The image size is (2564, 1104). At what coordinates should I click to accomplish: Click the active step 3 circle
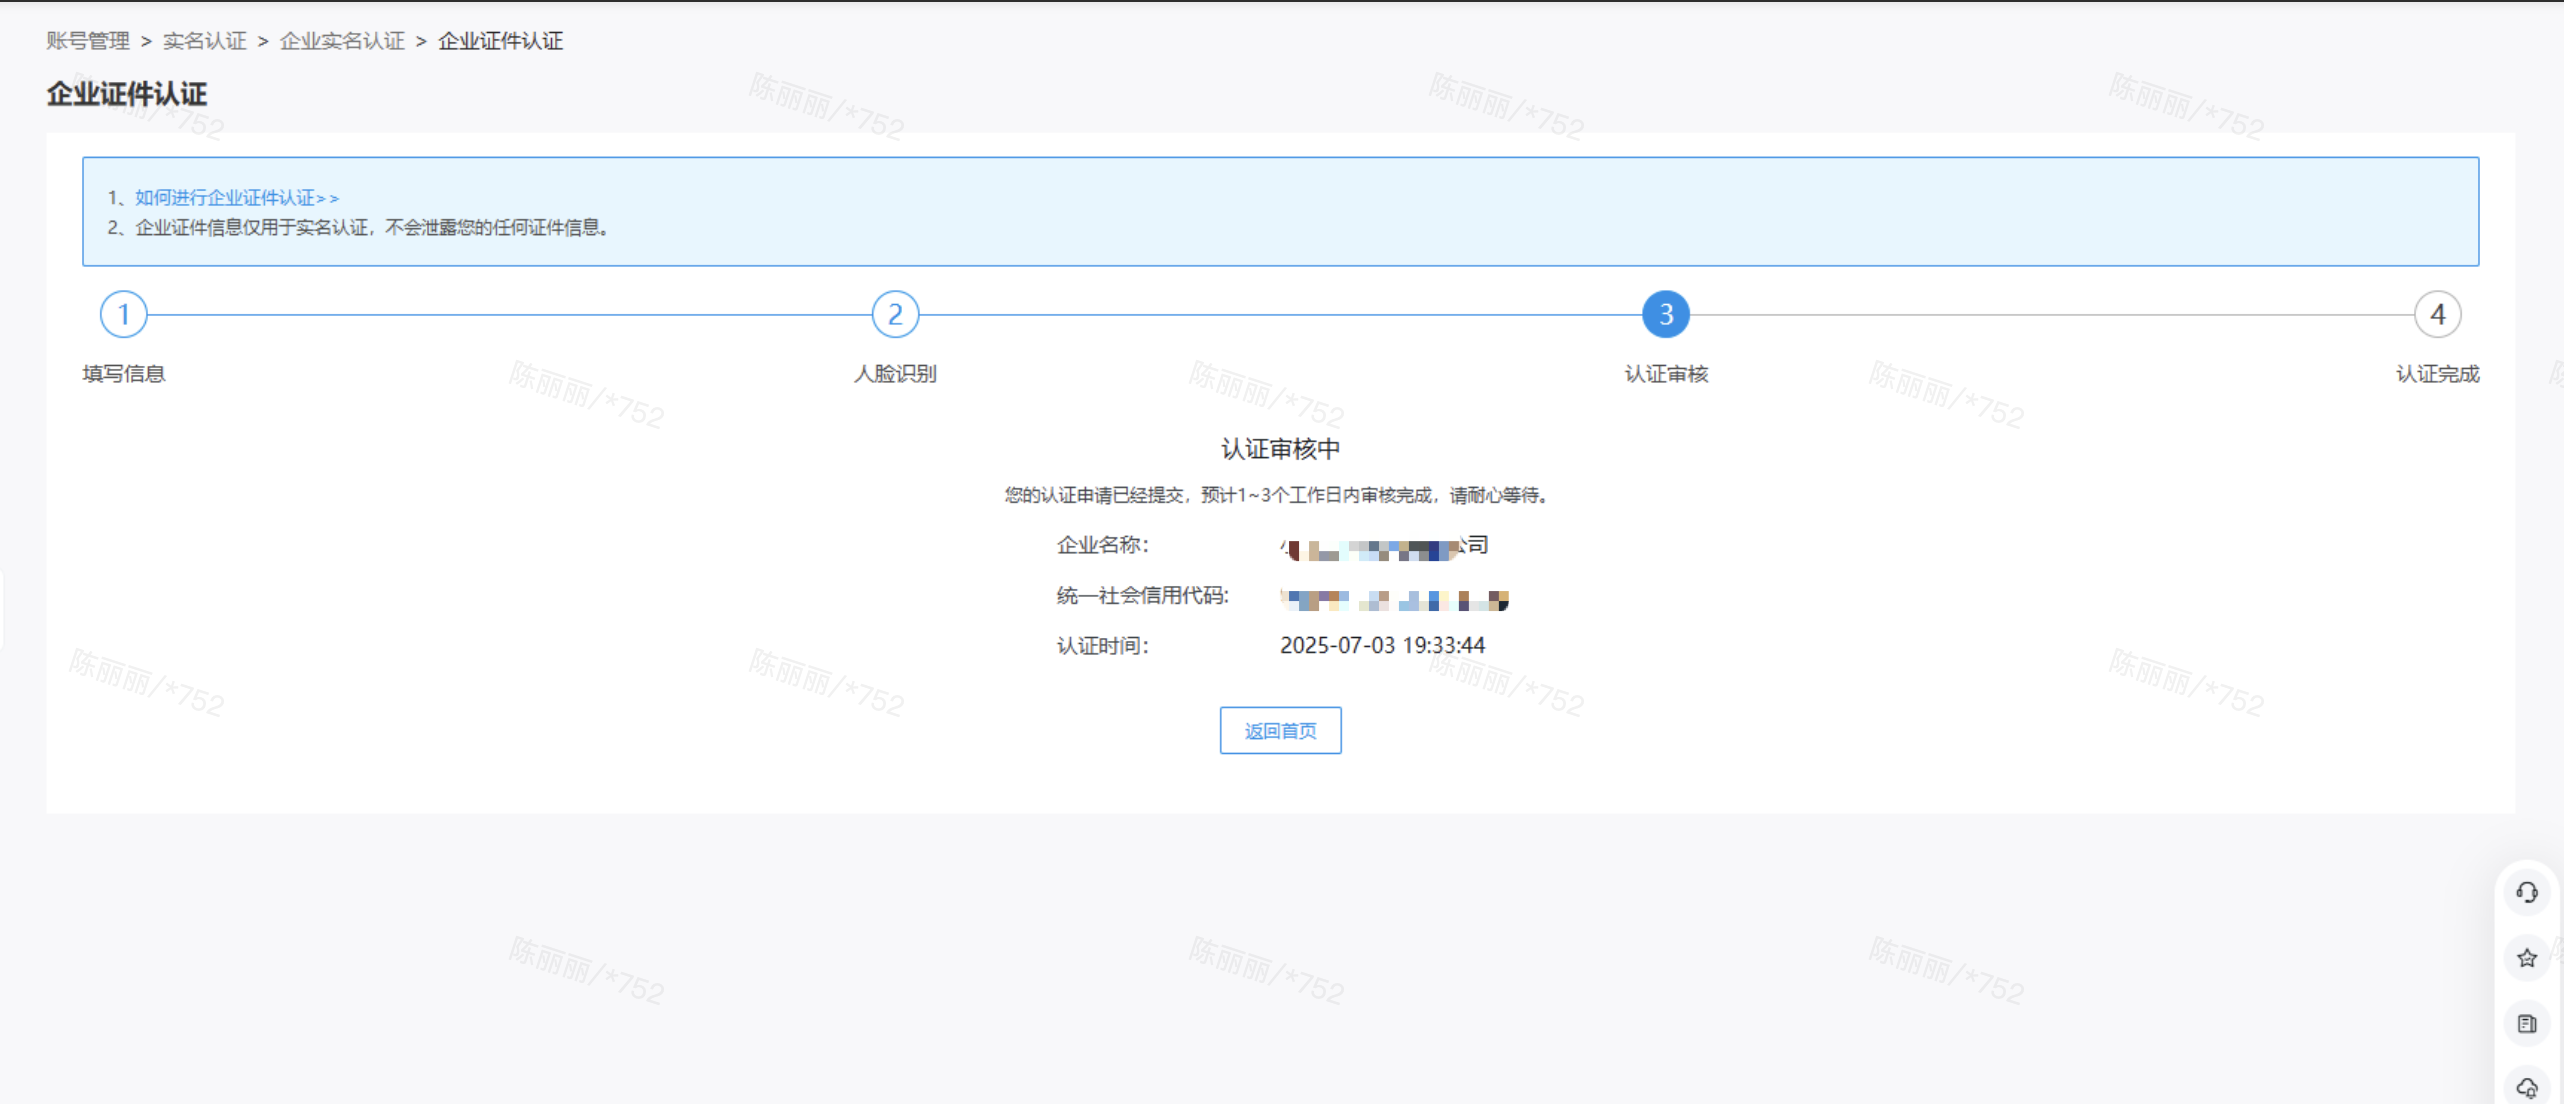[x=1666, y=315]
